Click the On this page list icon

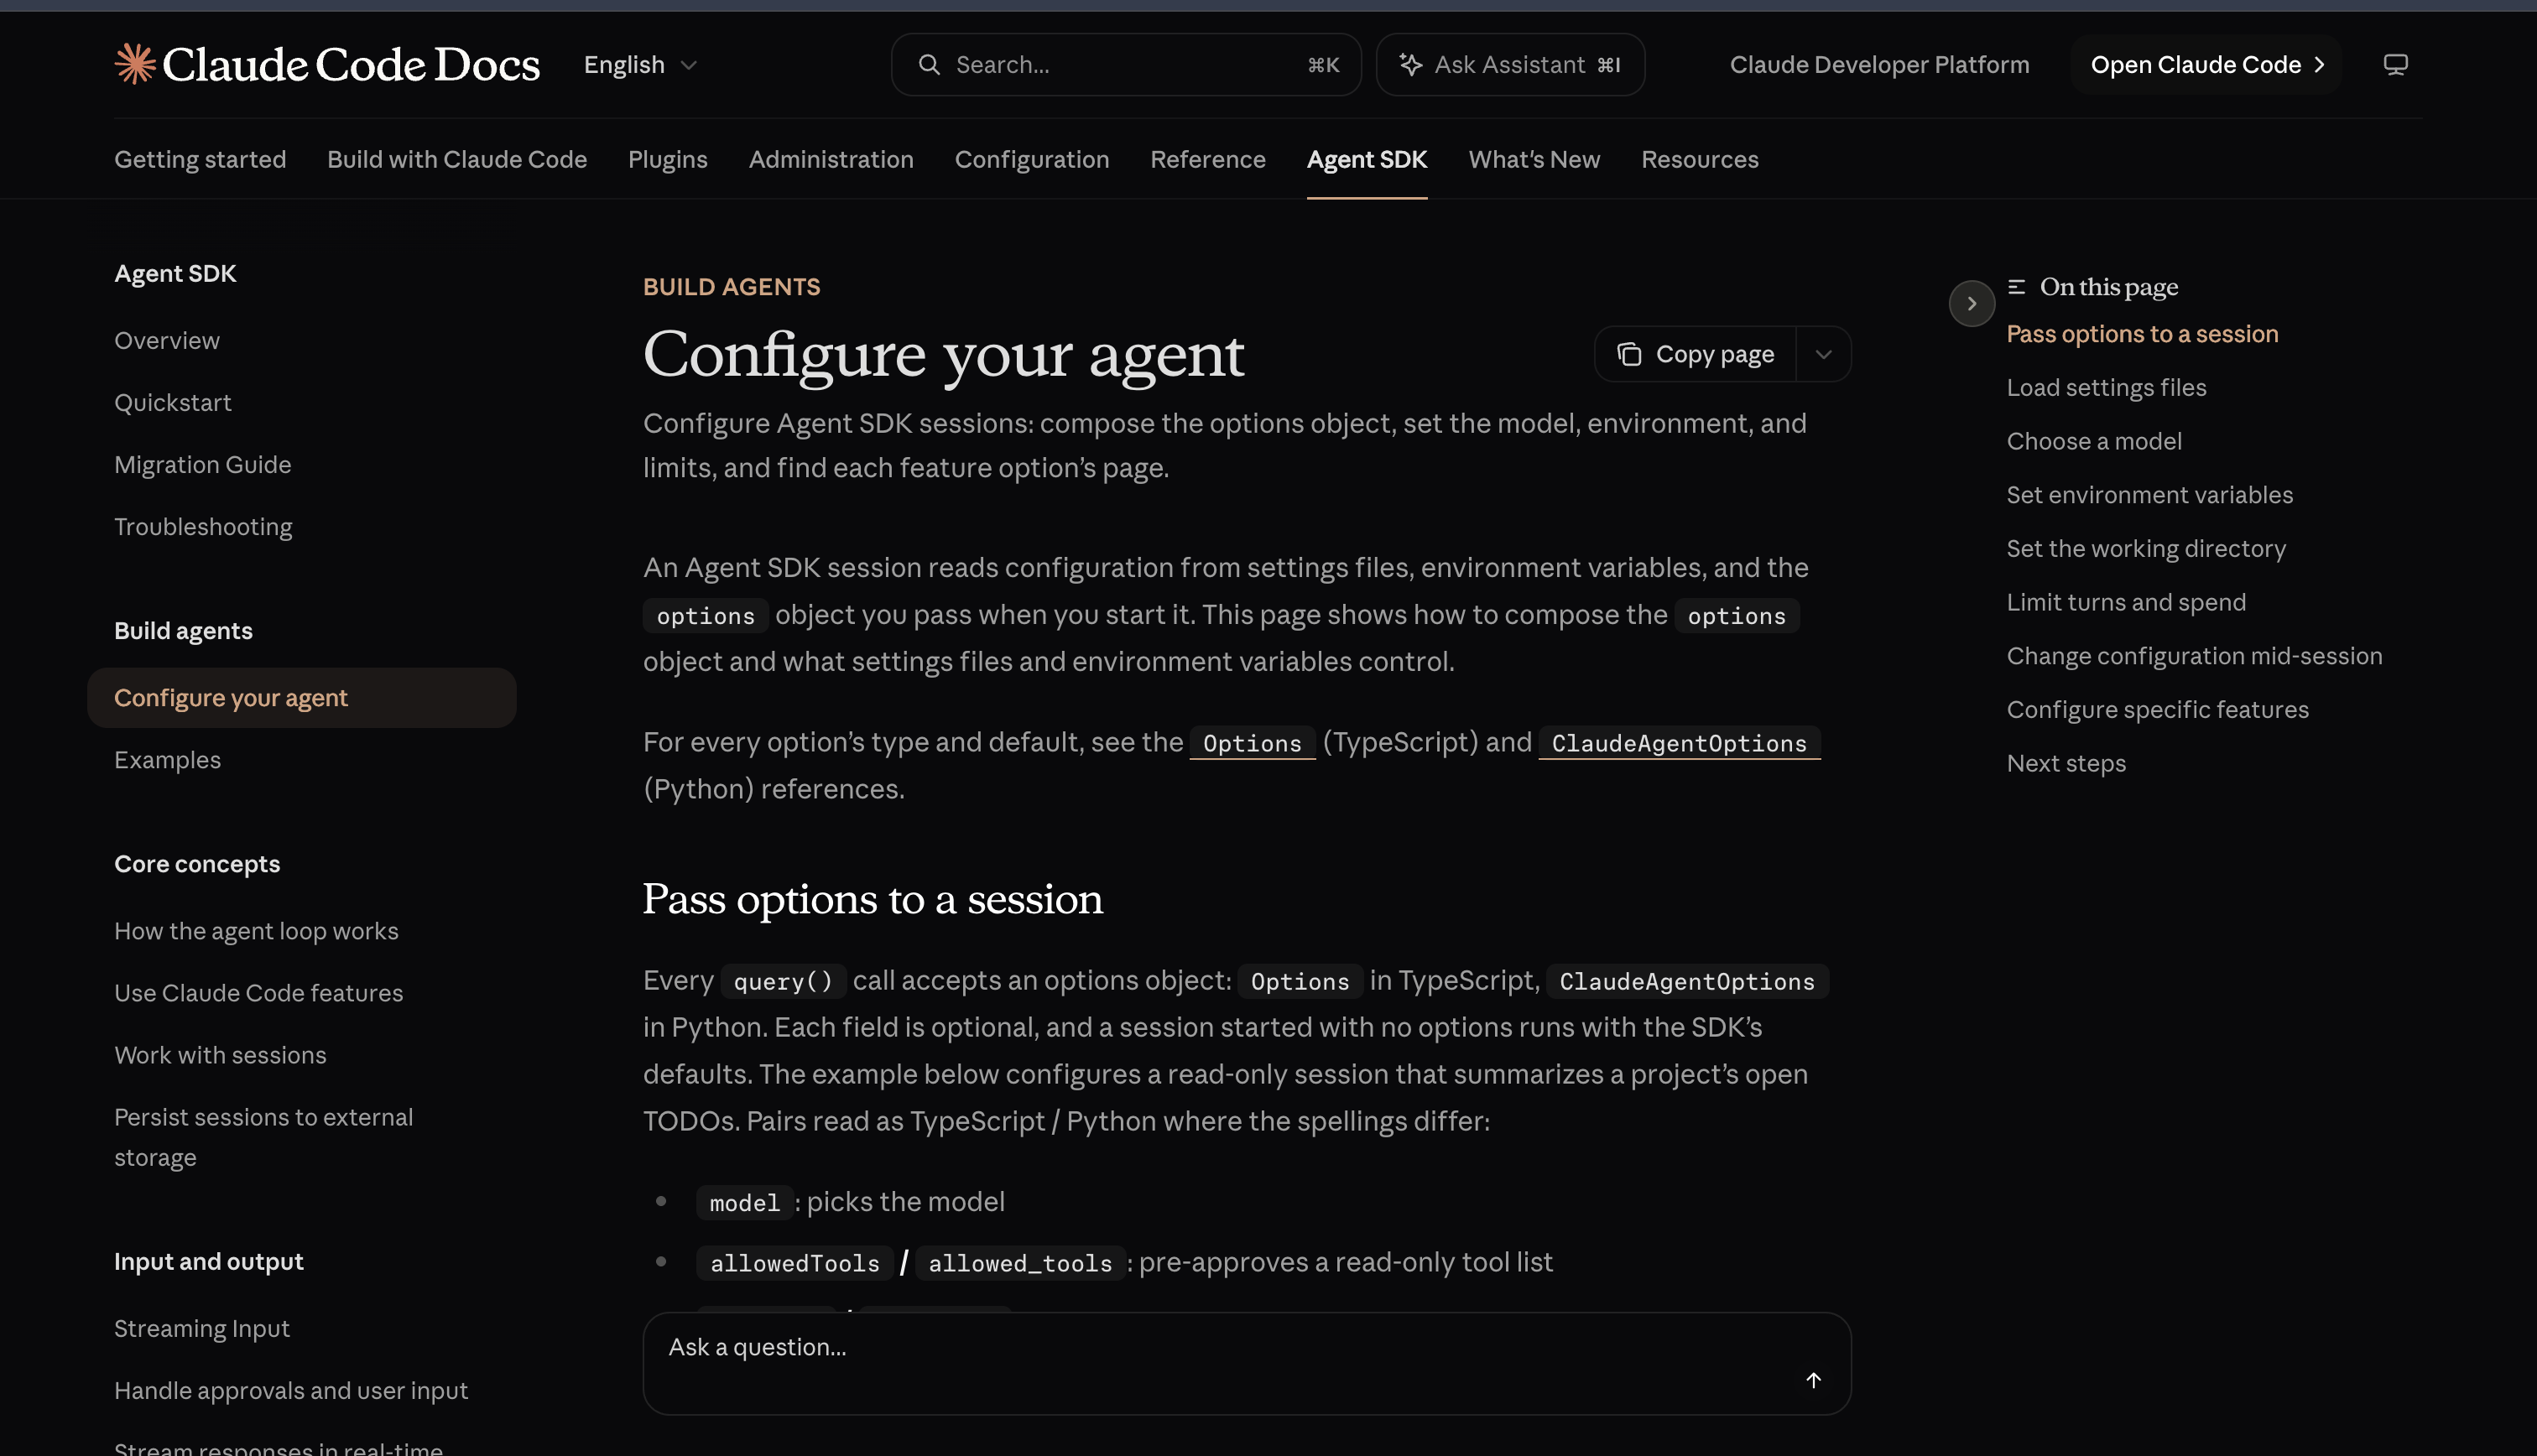click(x=2016, y=287)
